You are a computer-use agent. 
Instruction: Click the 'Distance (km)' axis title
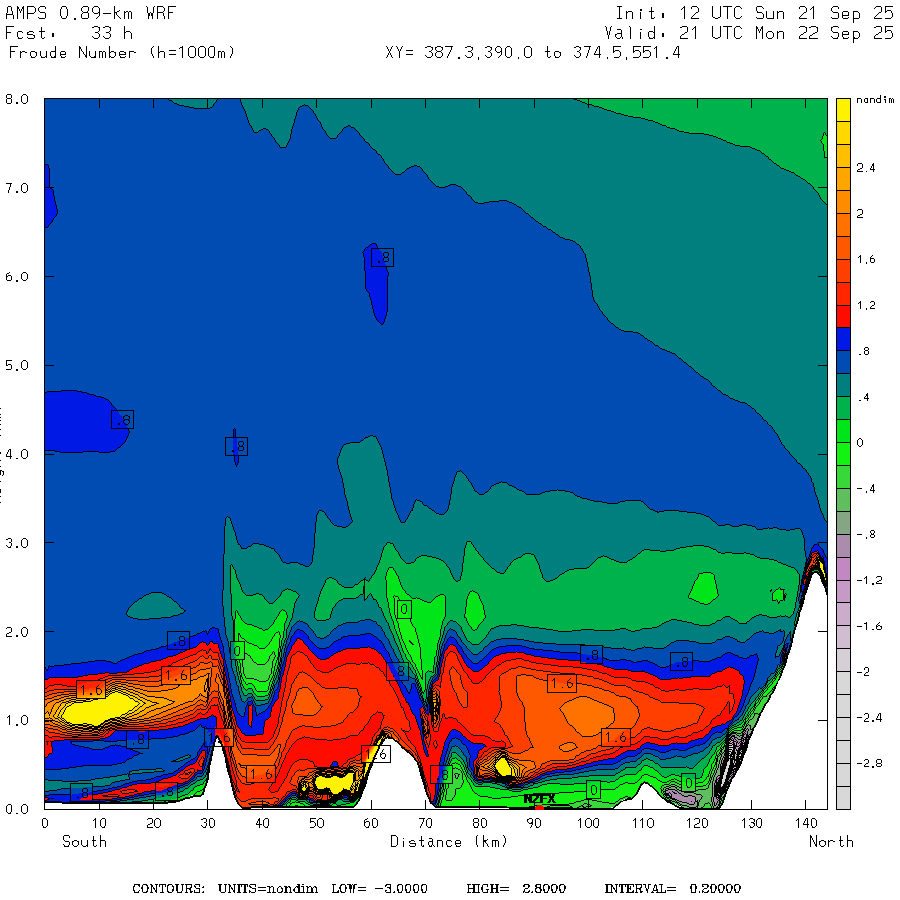click(x=449, y=842)
